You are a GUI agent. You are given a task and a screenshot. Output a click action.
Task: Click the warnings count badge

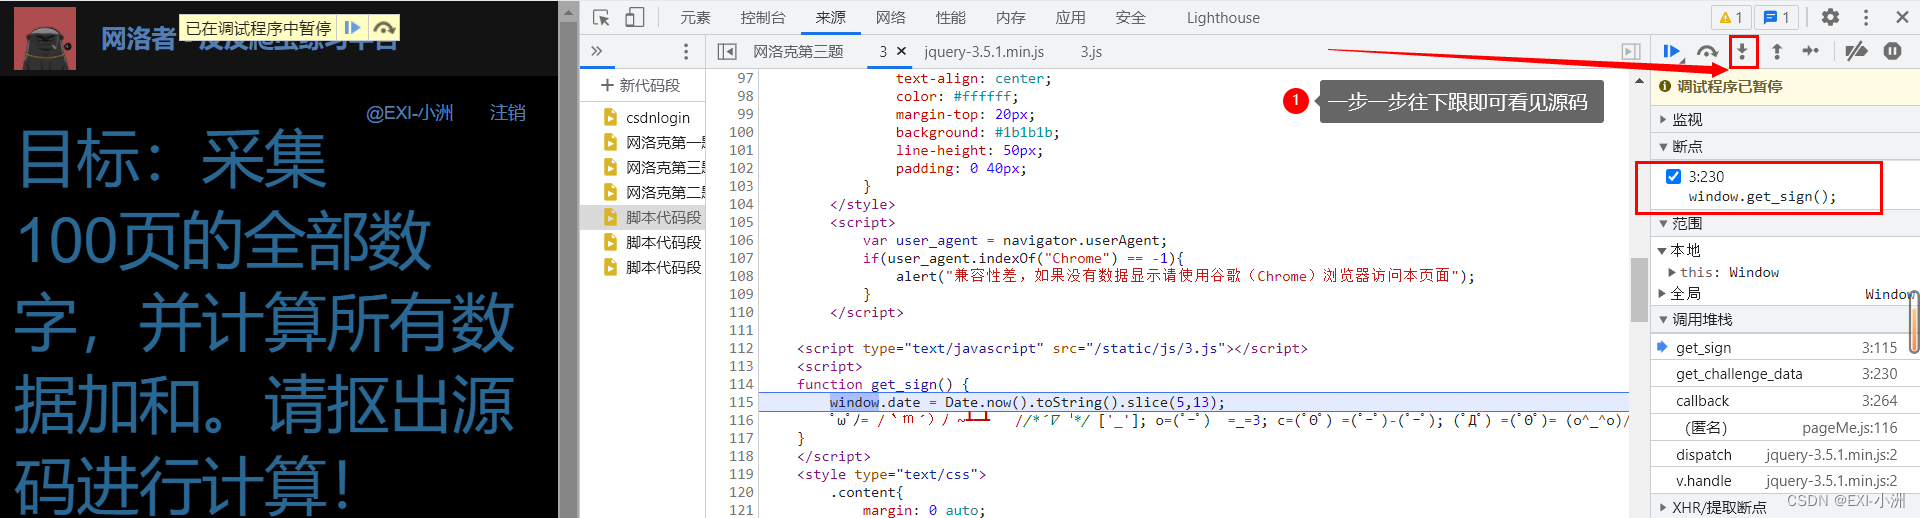(x=1731, y=17)
